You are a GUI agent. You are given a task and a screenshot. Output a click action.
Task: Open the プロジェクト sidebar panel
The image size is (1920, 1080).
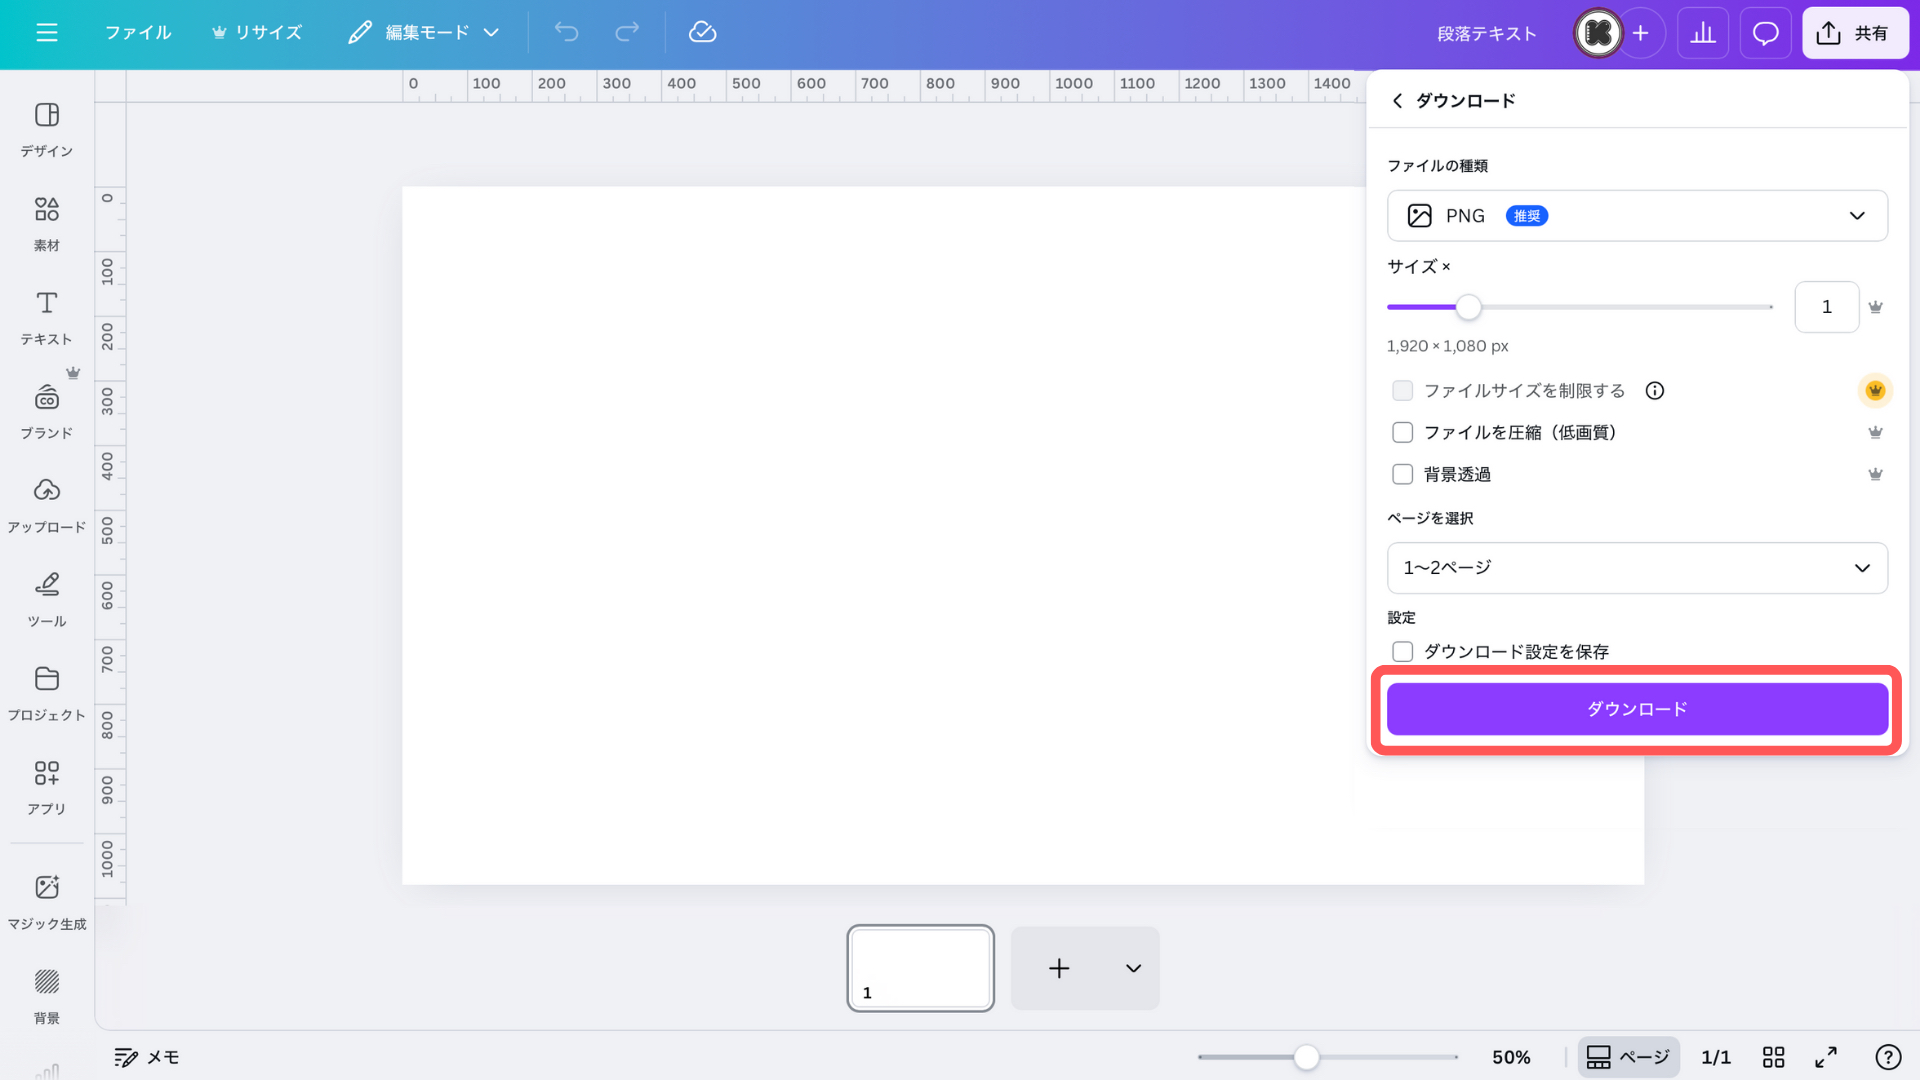pyautogui.click(x=47, y=693)
